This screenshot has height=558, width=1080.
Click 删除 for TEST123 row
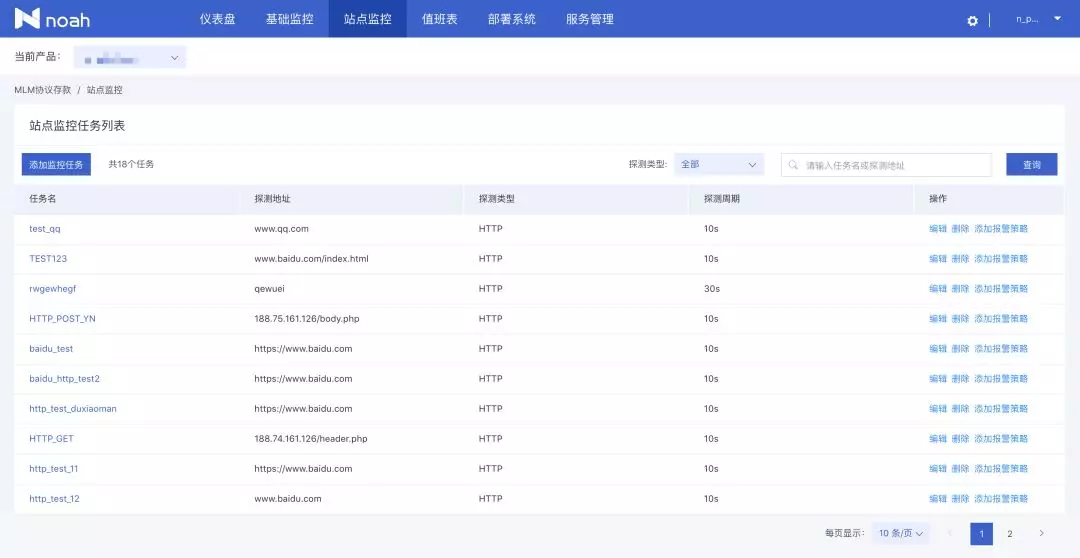(960, 258)
